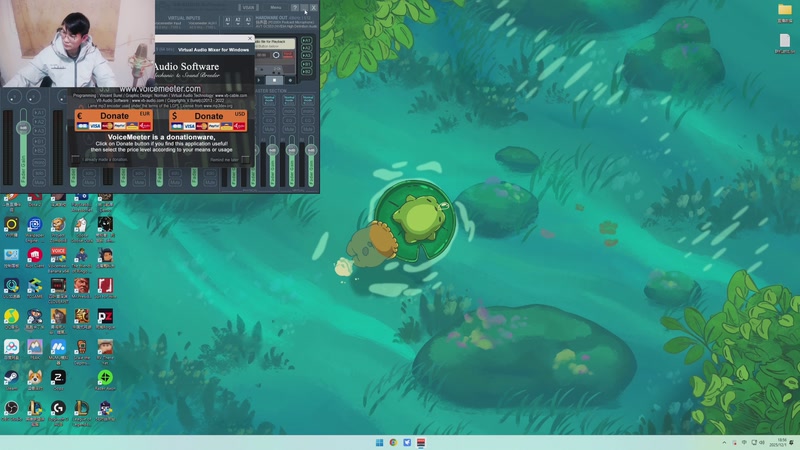
Task: Toggle recorder A1 bus output button
Action: click(306, 40)
